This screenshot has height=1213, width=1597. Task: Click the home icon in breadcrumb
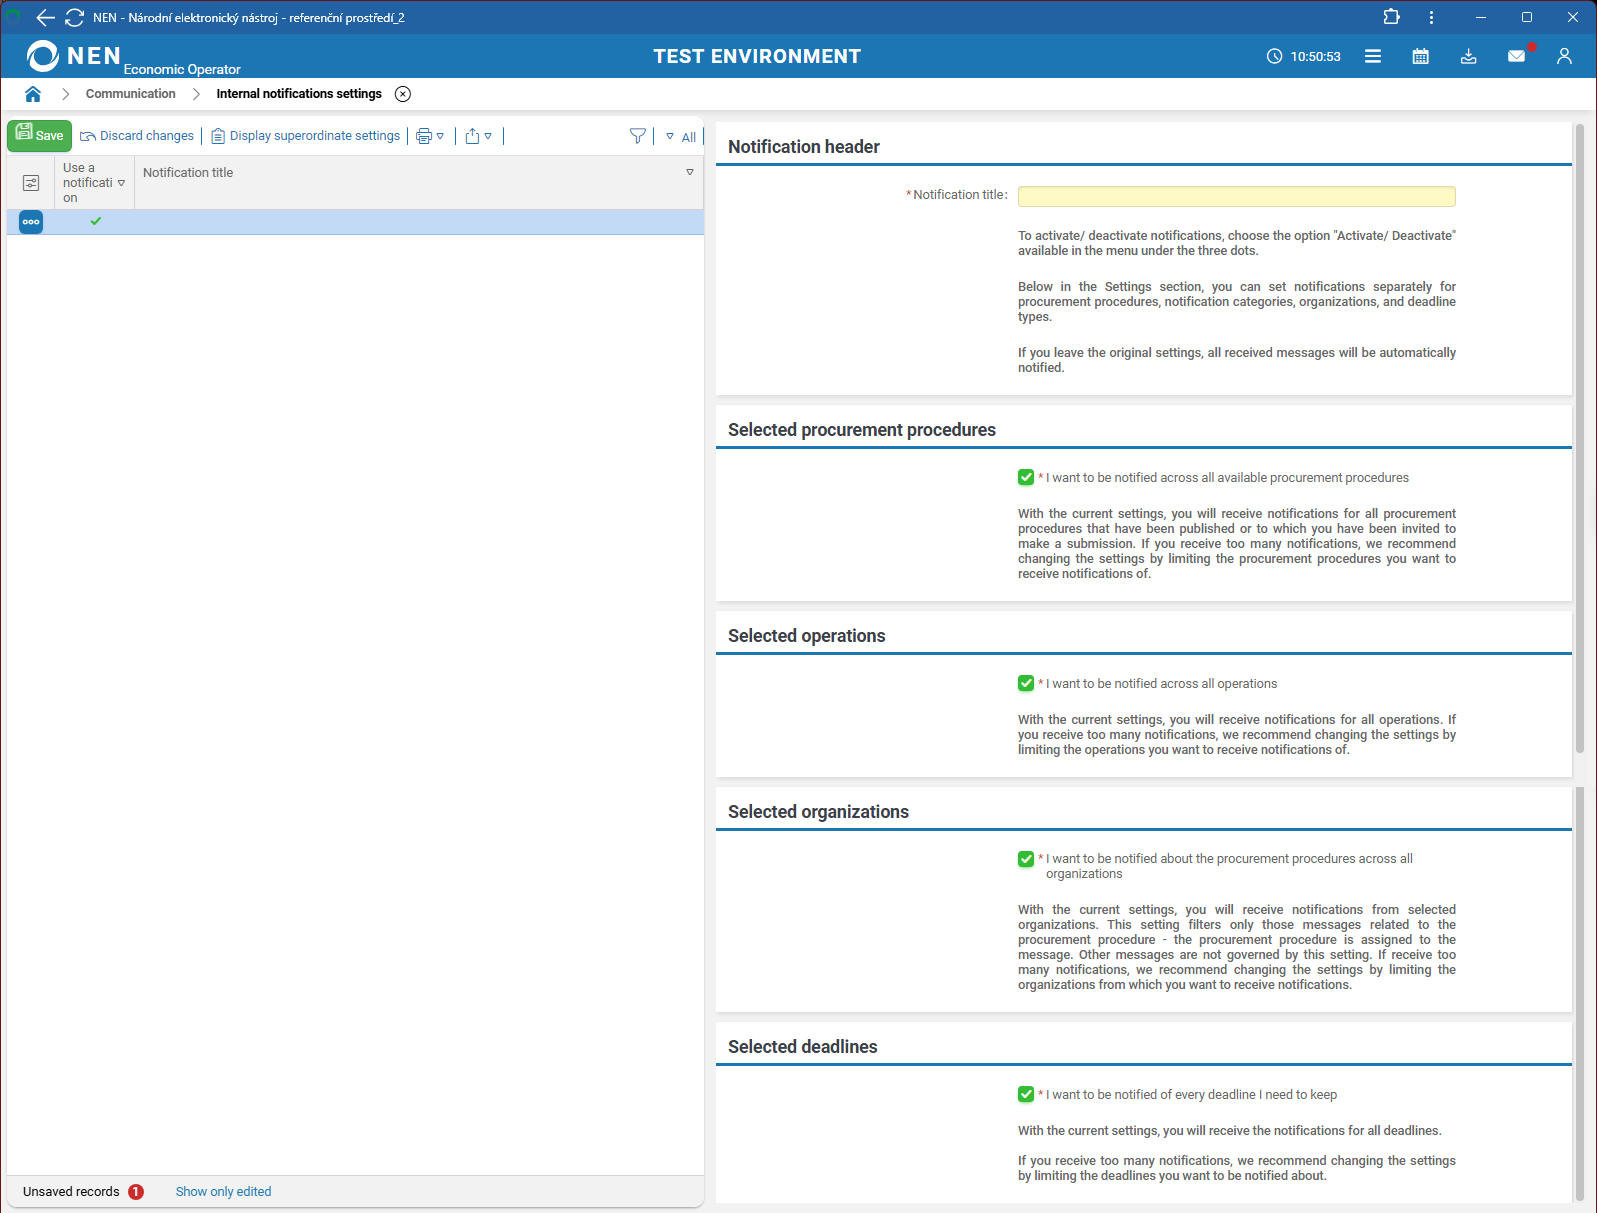(x=33, y=94)
